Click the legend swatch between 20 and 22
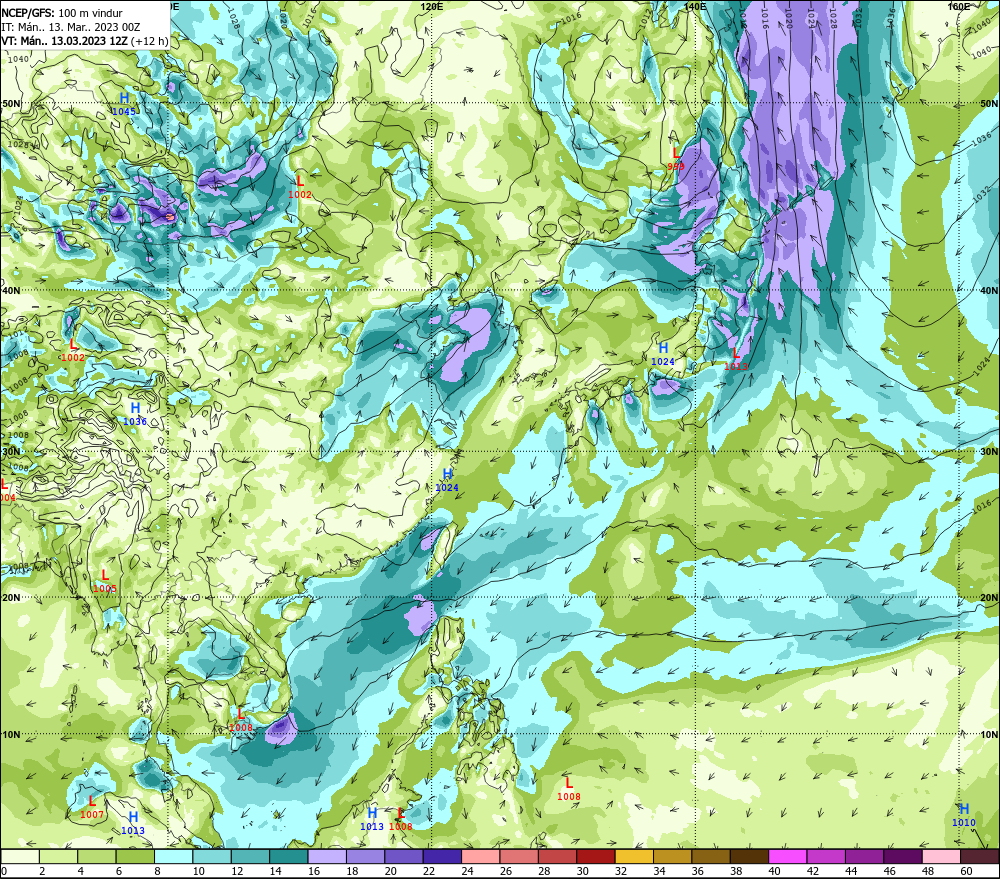The height and width of the screenshot is (879, 1000). 404,856
